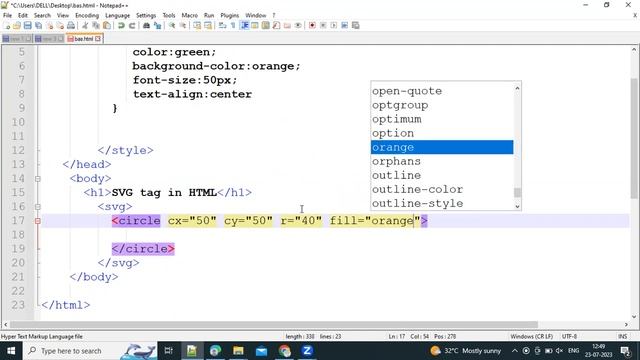Collapse the svg fold marker on line 16
This screenshot has width=640, height=360.
click(x=38, y=207)
